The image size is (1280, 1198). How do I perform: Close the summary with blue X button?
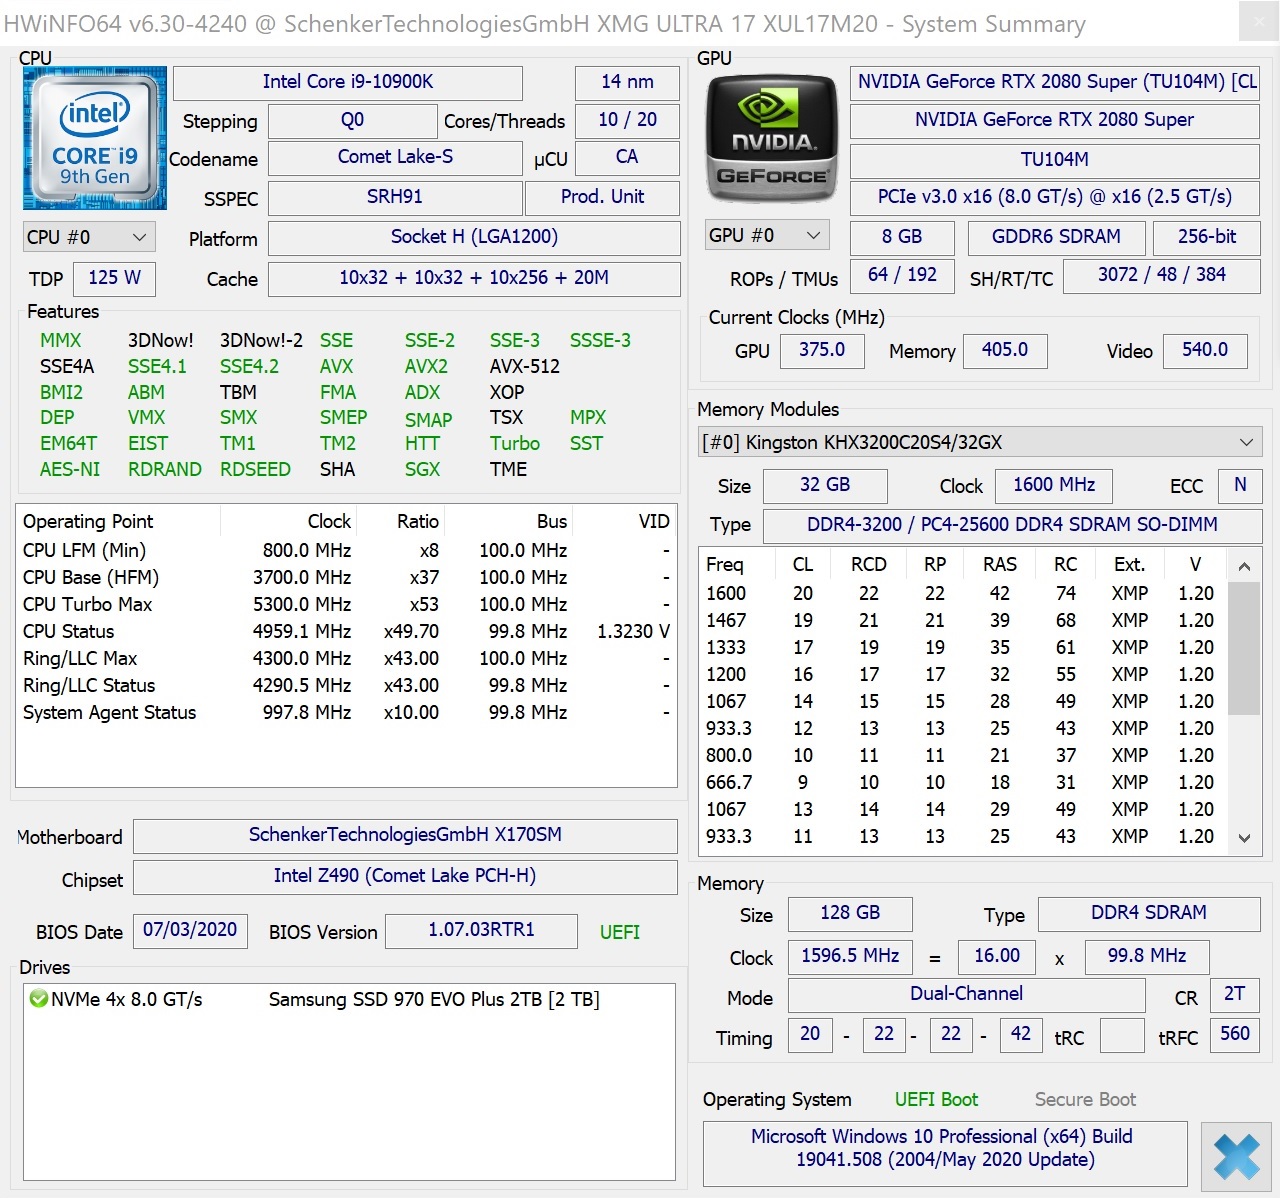1237,1157
